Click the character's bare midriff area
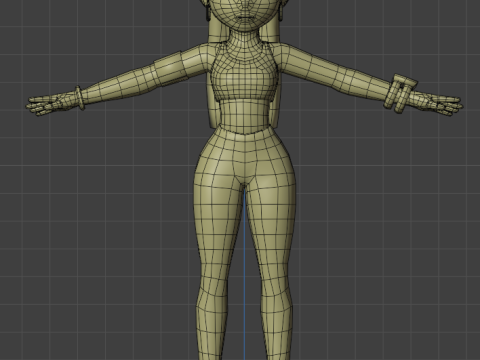Screen dimensions: 480x360 pyautogui.click(x=245, y=115)
